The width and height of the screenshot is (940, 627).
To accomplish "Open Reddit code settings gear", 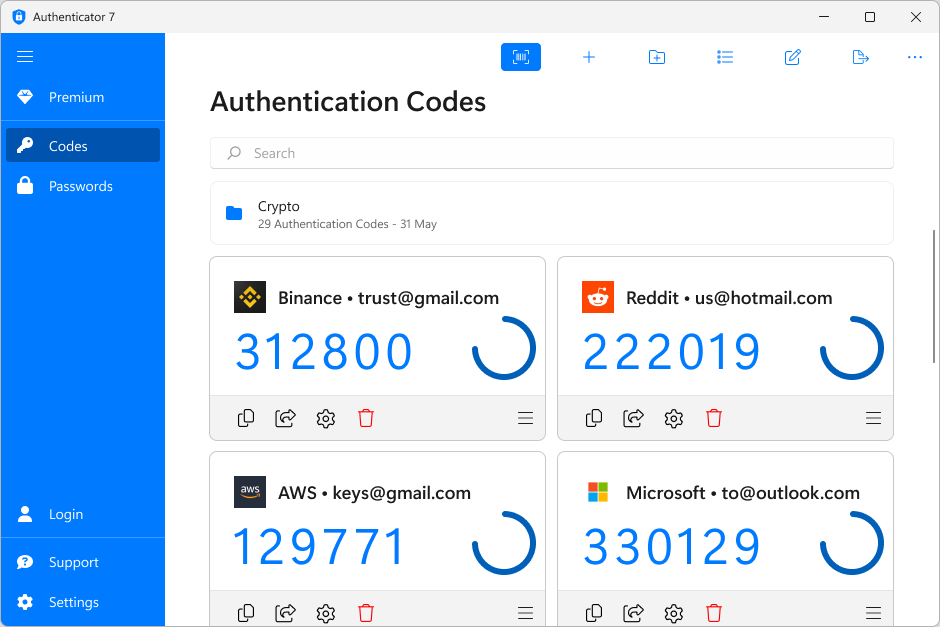I will [x=673, y=418].
